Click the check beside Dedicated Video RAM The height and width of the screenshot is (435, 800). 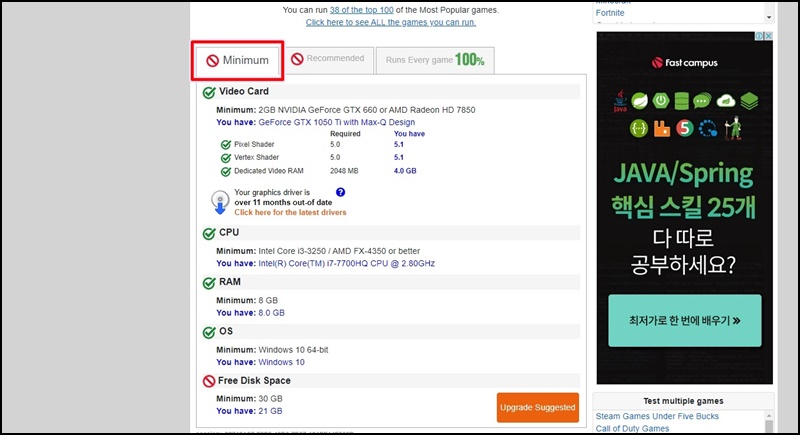point(226,171)
